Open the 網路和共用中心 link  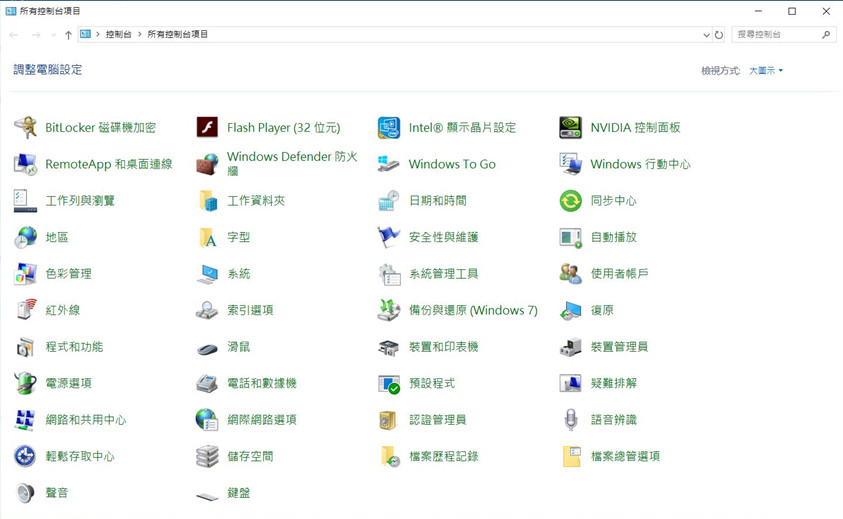(x=85, y=420)
